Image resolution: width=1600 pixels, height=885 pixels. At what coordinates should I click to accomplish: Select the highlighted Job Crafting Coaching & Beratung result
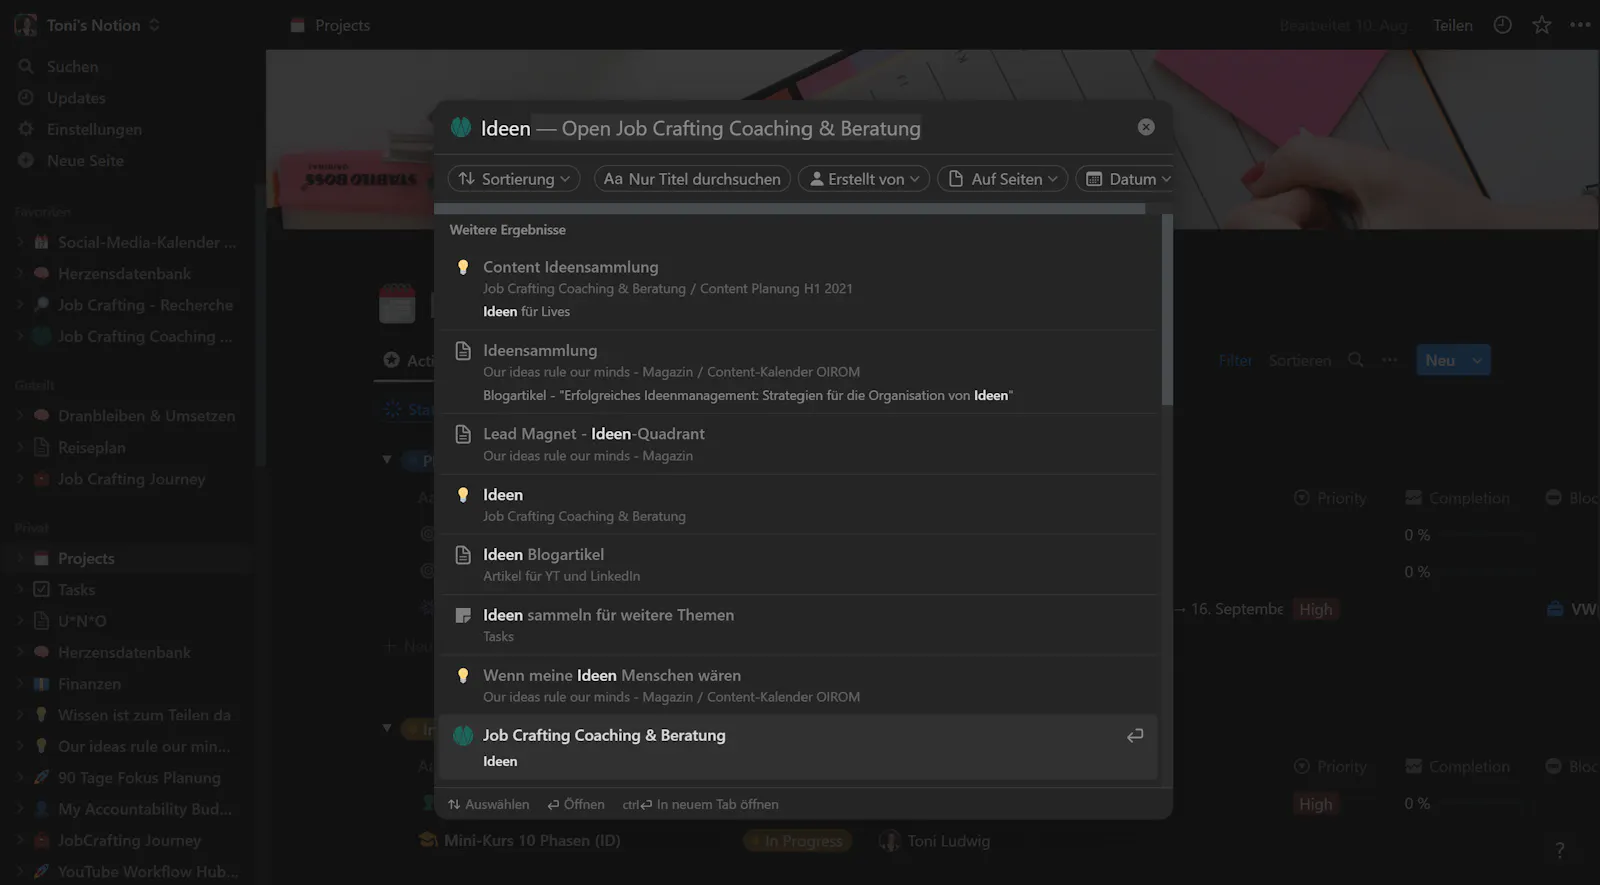point(798,747)
